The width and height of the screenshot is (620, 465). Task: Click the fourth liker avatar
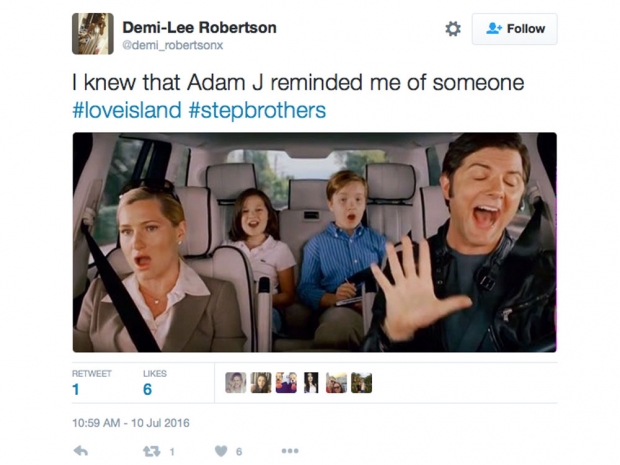tap(311, 383)
